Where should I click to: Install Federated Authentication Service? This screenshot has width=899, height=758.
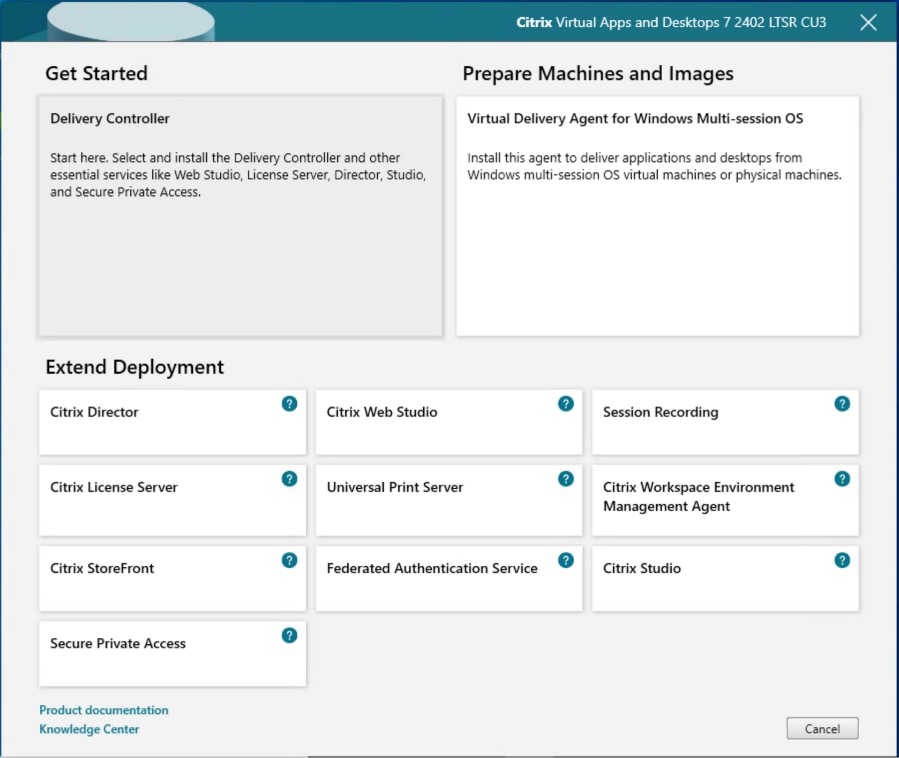[x=448, y=579]
